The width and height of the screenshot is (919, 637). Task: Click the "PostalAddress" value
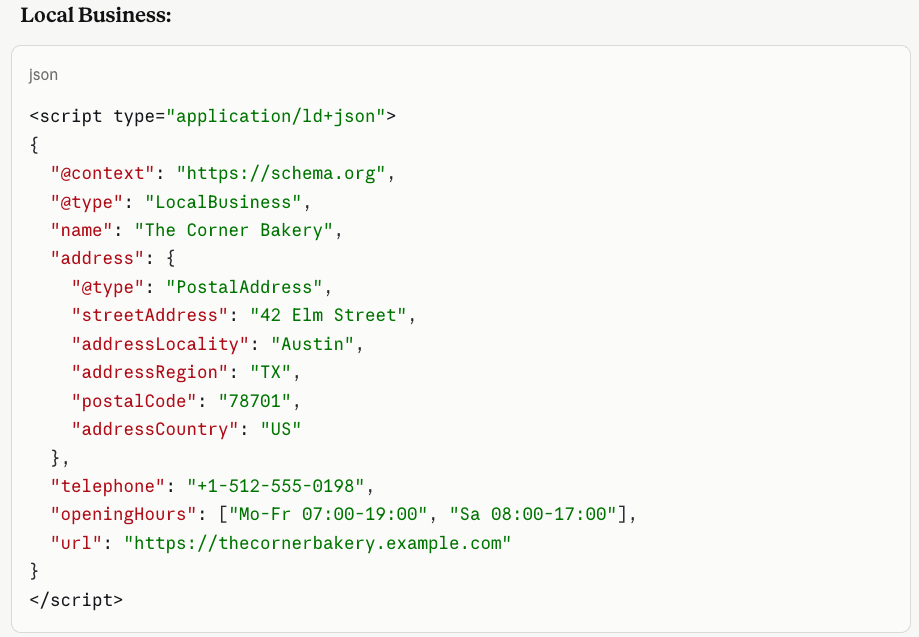coord(244,287)
